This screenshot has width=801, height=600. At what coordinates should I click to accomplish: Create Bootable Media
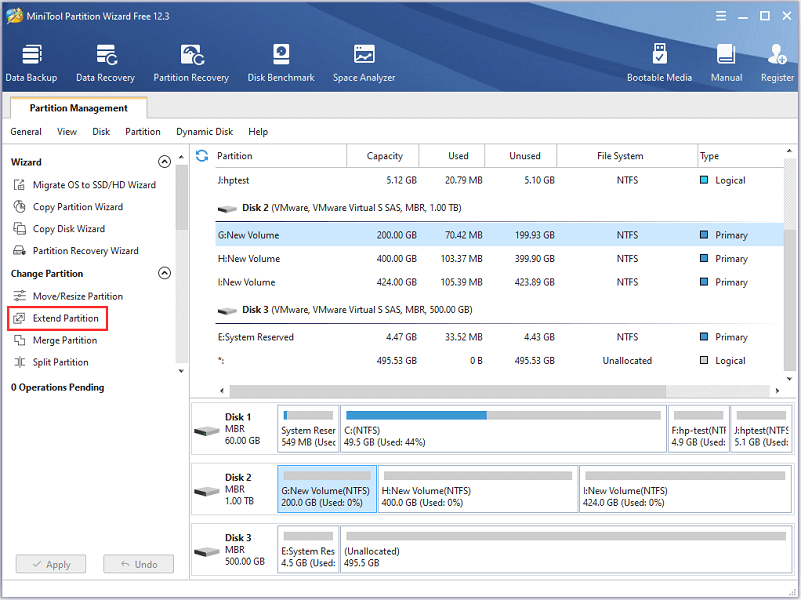pos(659,63)
